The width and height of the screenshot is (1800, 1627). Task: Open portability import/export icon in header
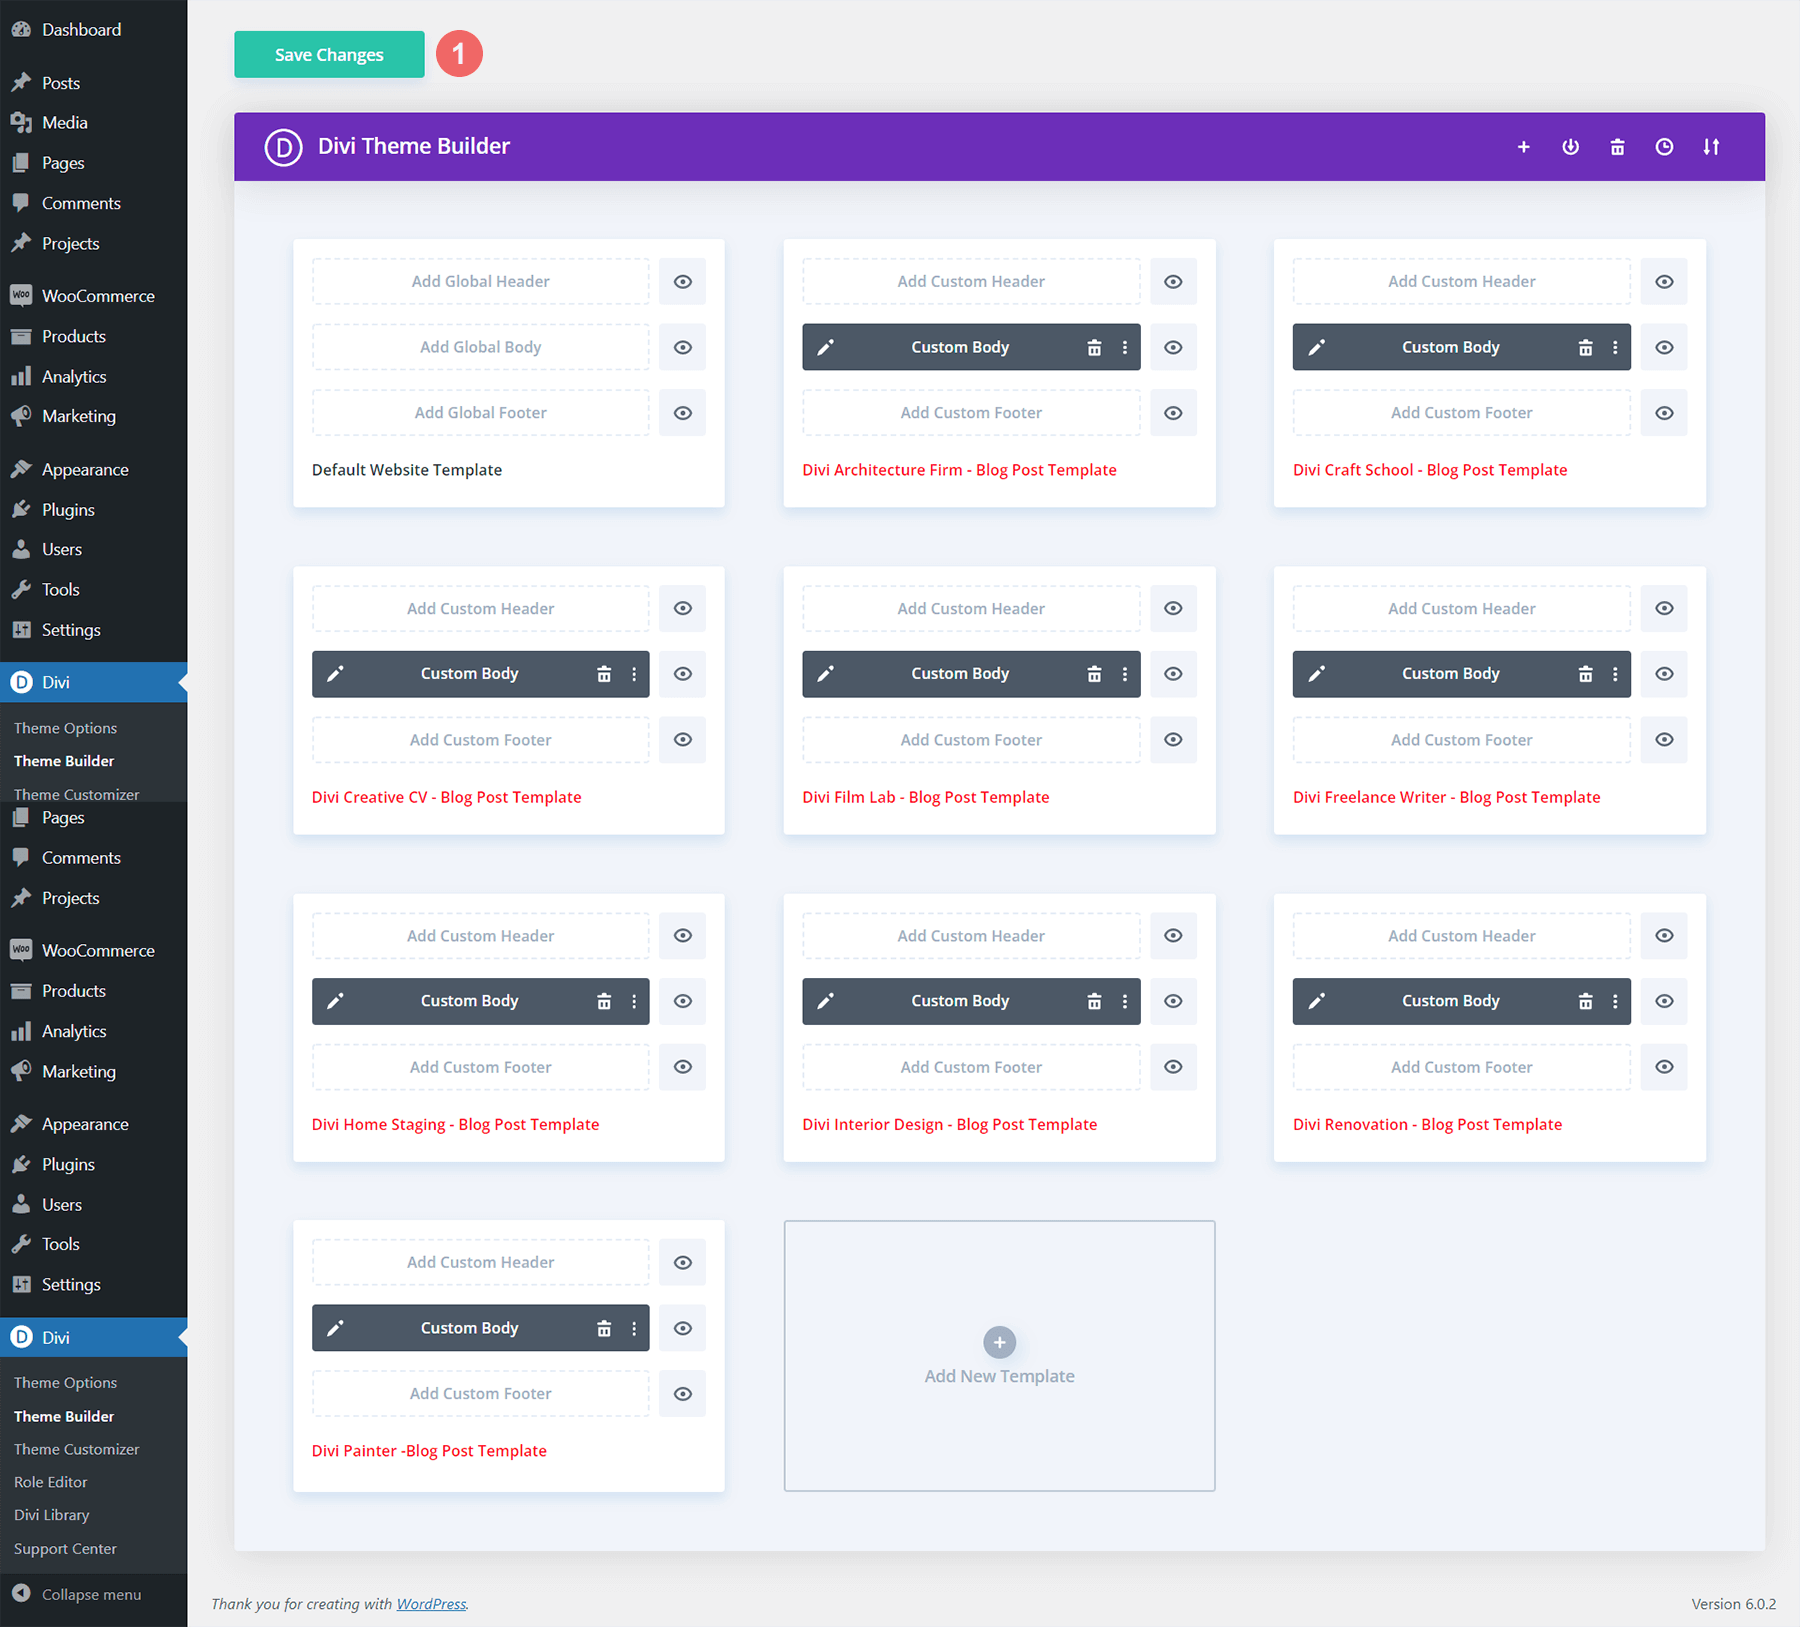1570,147
